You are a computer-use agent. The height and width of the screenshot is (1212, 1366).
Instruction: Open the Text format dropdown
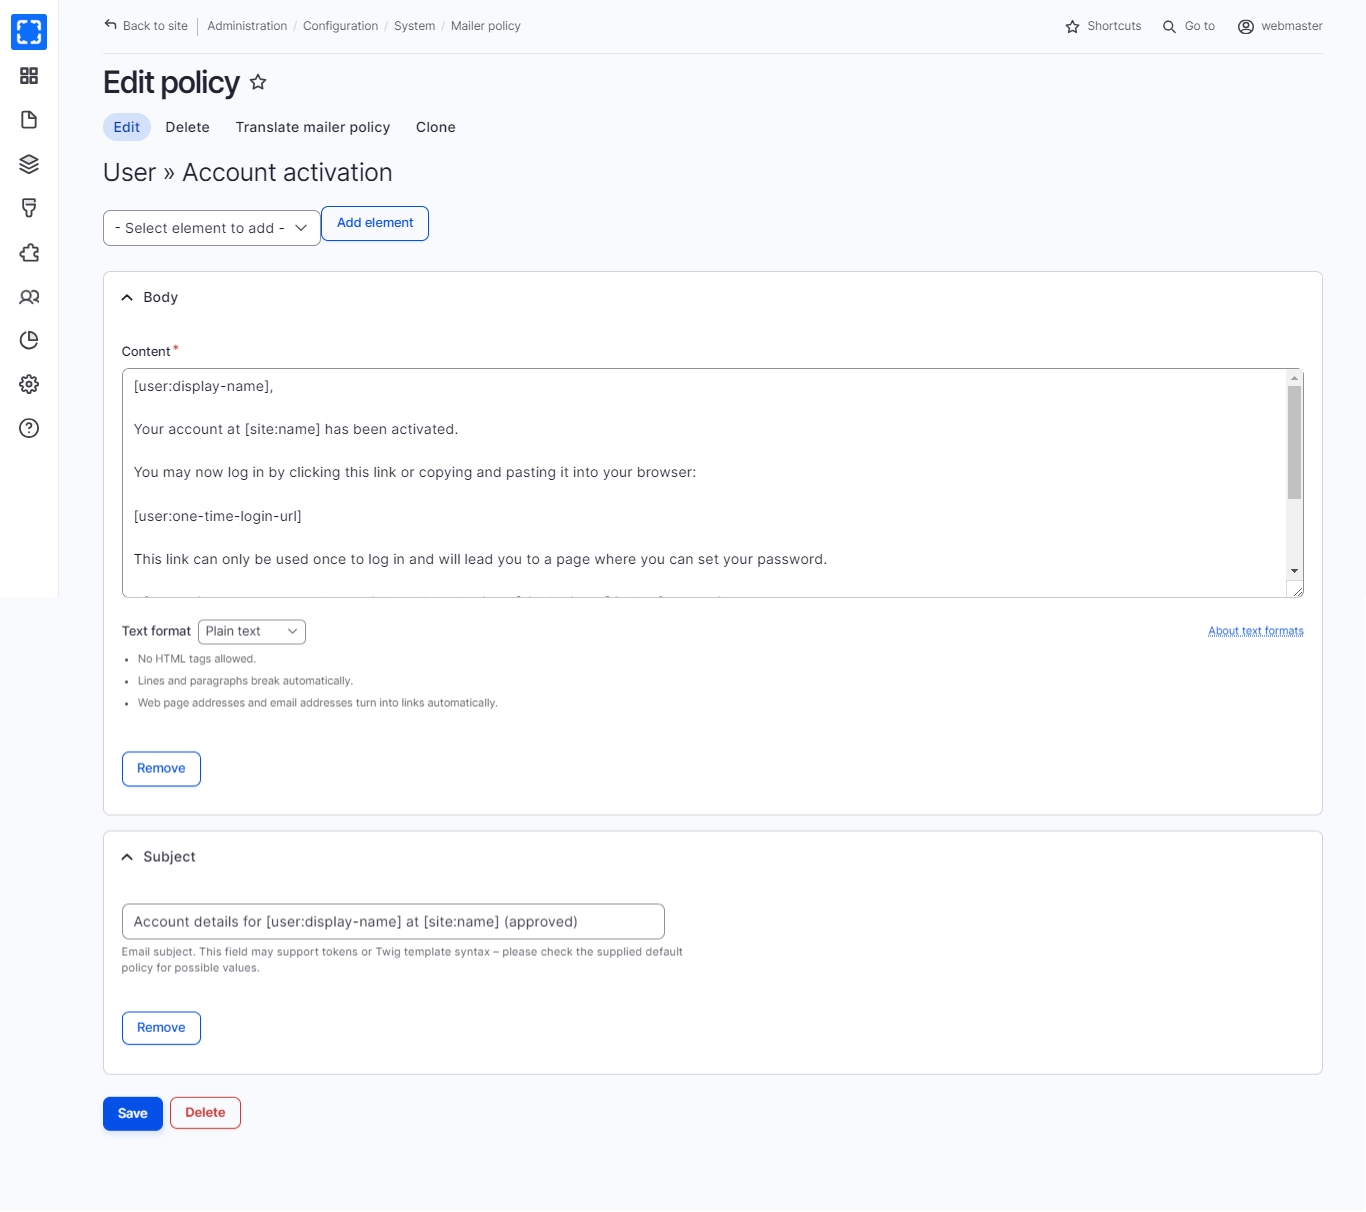point(252,632)
